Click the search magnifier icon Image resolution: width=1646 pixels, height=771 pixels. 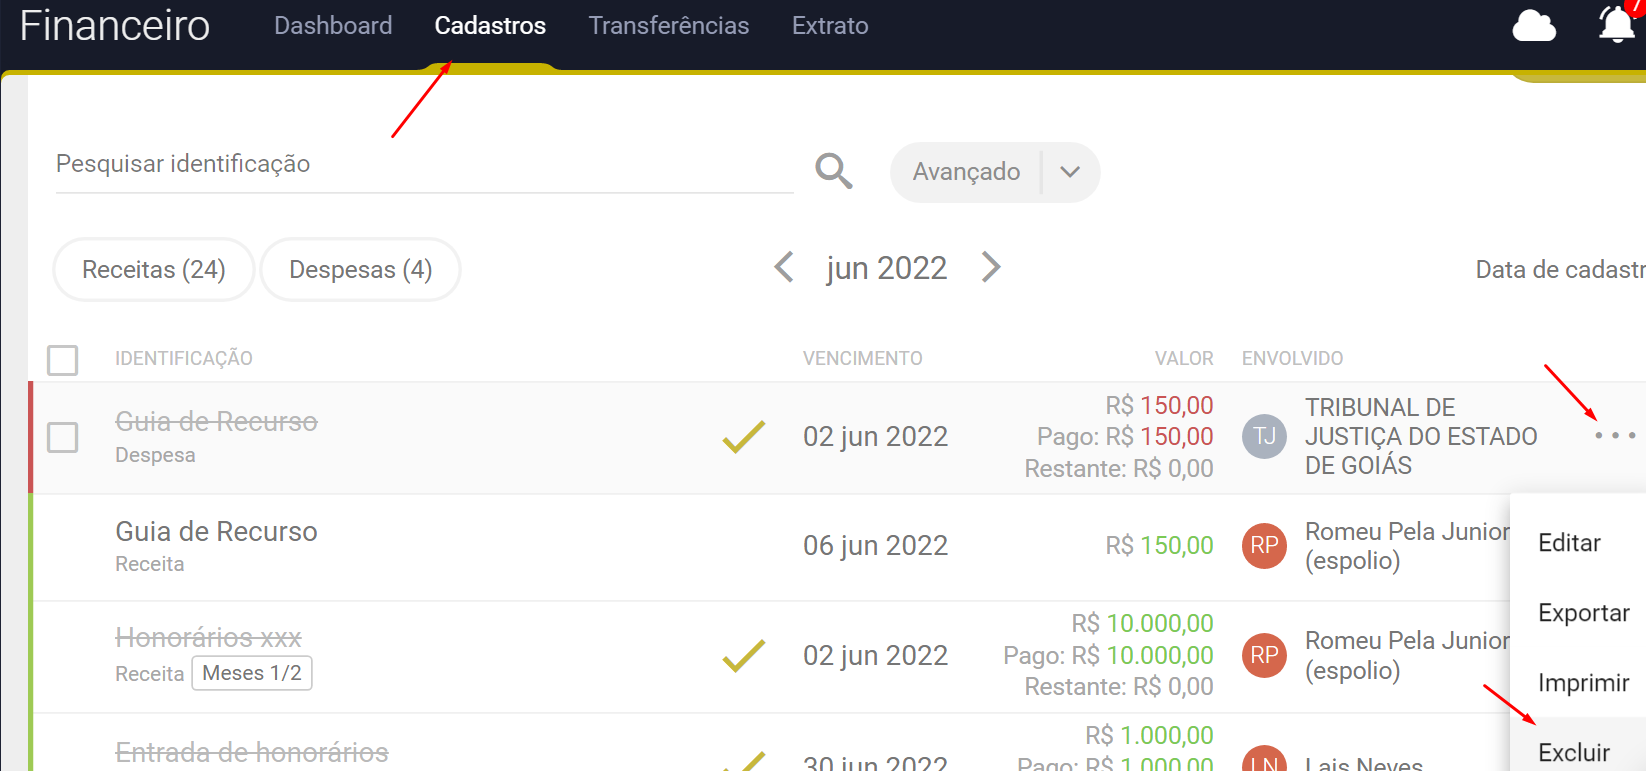(x=833, y=171)
